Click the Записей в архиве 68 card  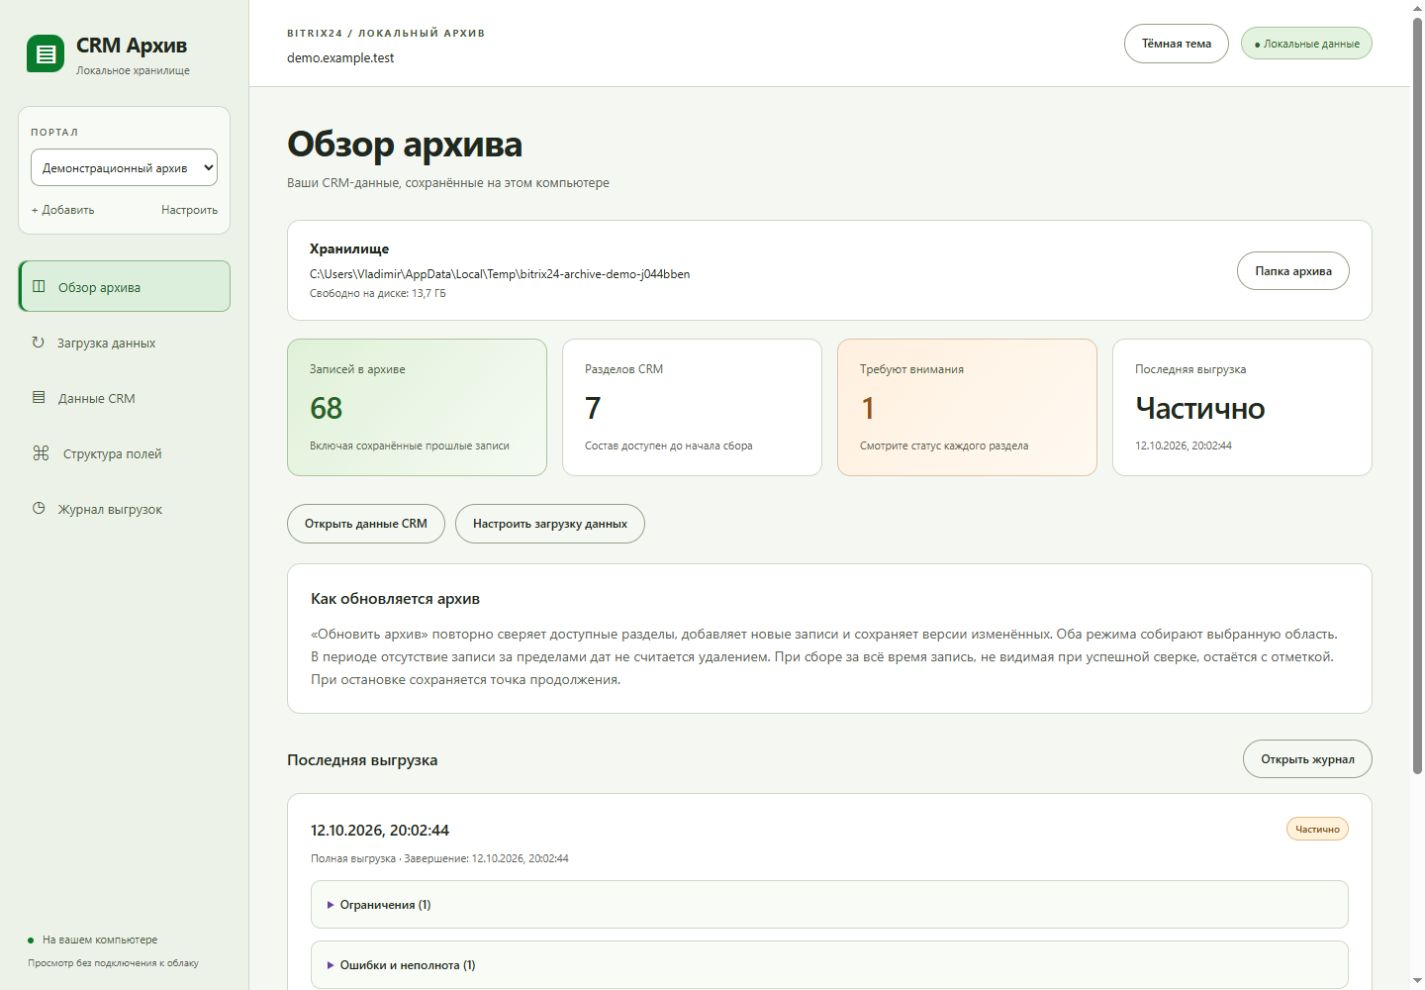(417, 407)
